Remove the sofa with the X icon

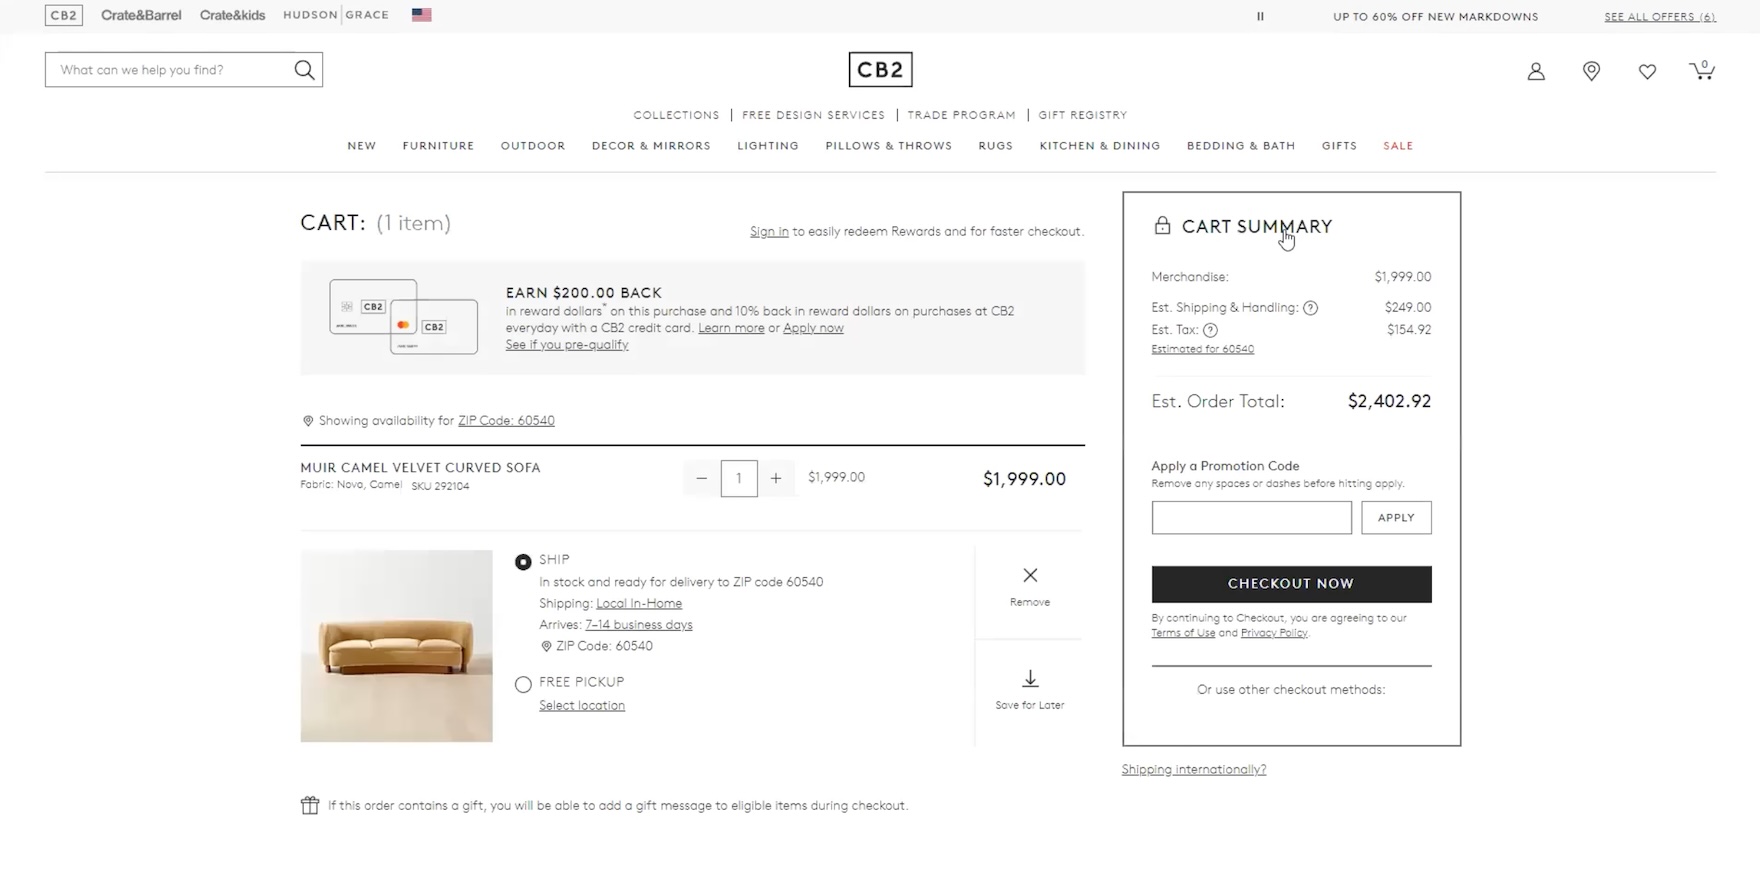[x=1030, y=576]
